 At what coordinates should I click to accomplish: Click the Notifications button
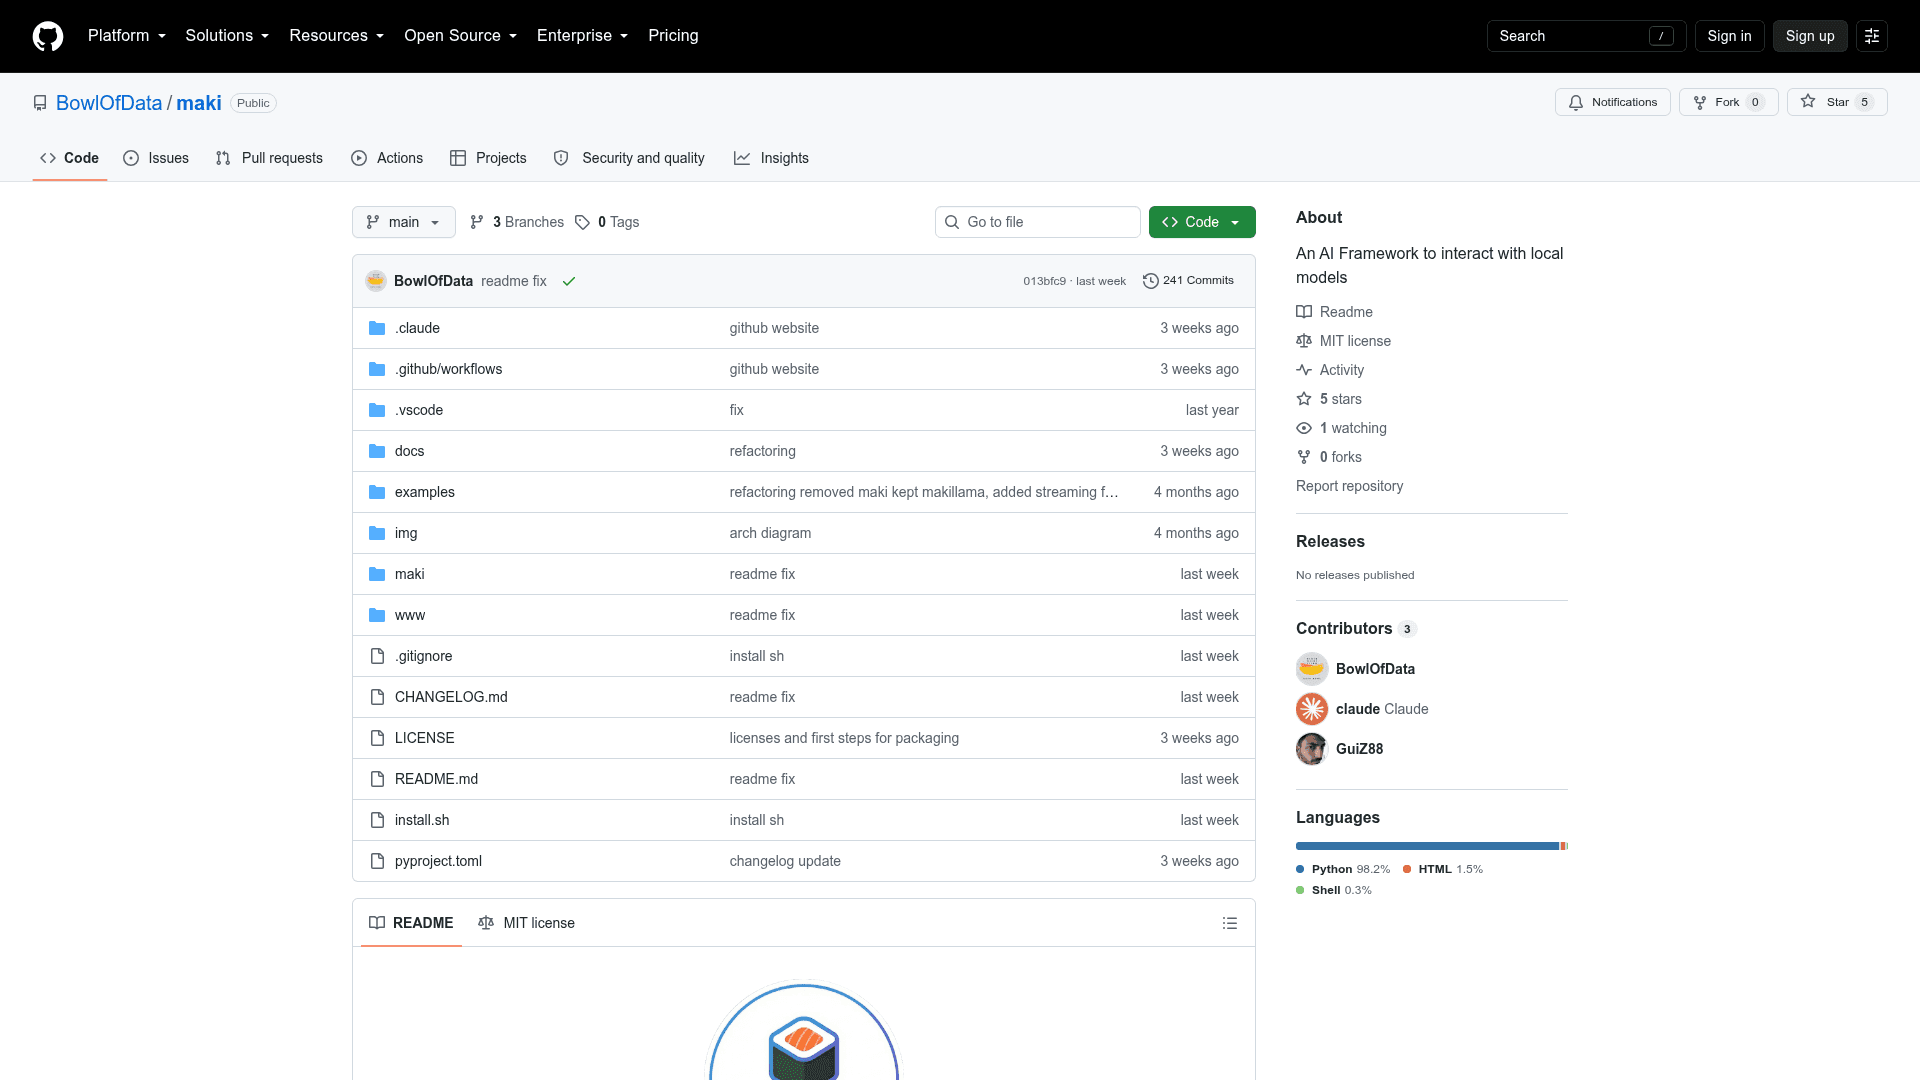(1613, 102)
